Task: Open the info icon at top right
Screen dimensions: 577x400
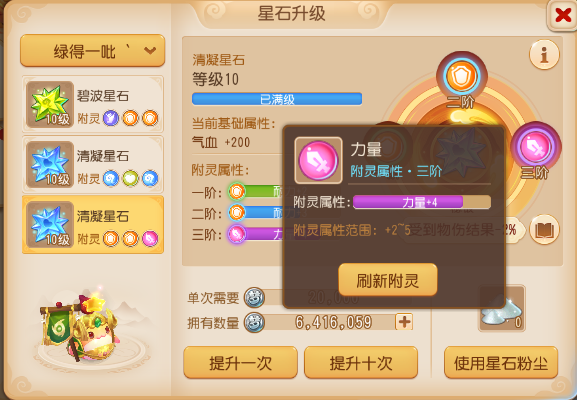Action: (544, 54)
